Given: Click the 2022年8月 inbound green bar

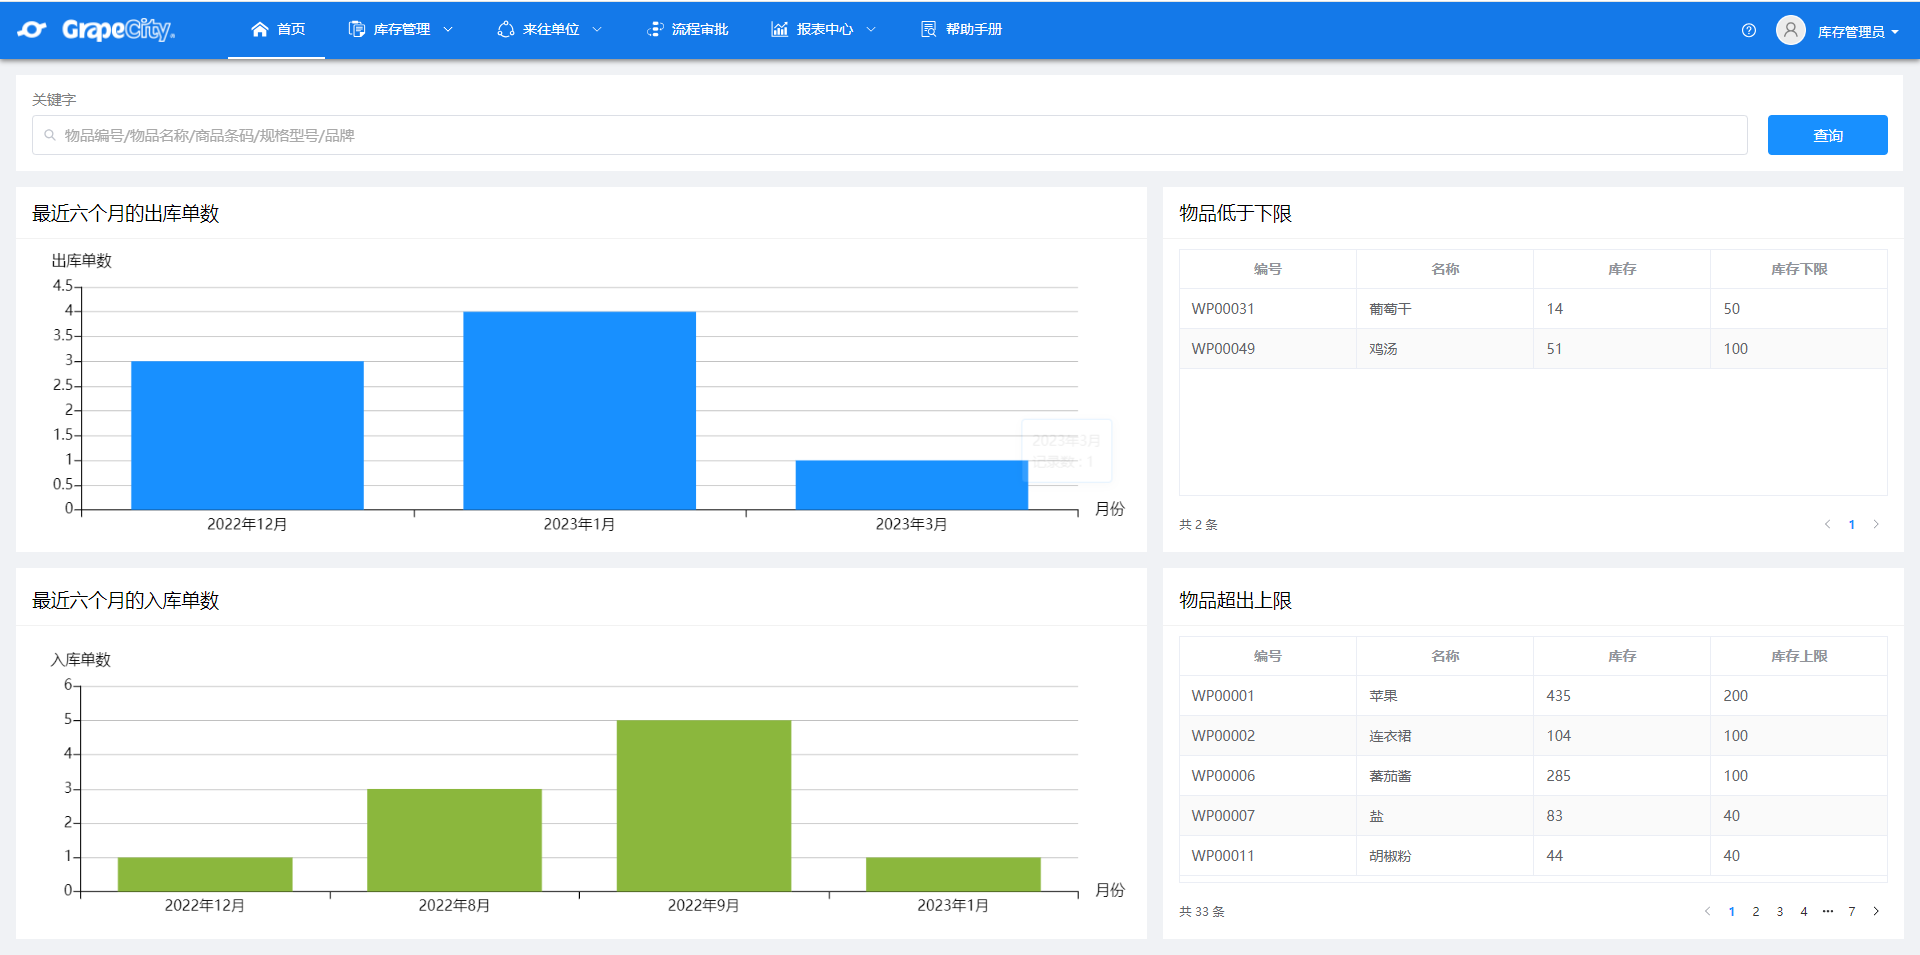Looking at the screenshot, I should [454, 840].
